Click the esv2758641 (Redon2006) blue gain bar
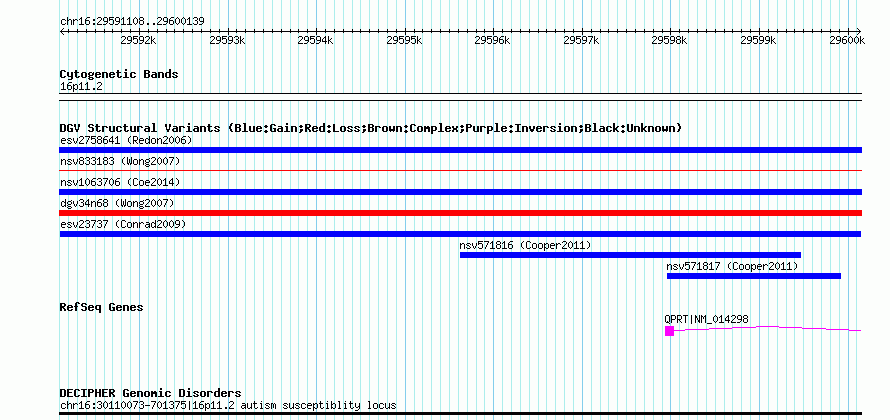Image resolution: width=890 pixels, height=420 pixels. (460, 150)
